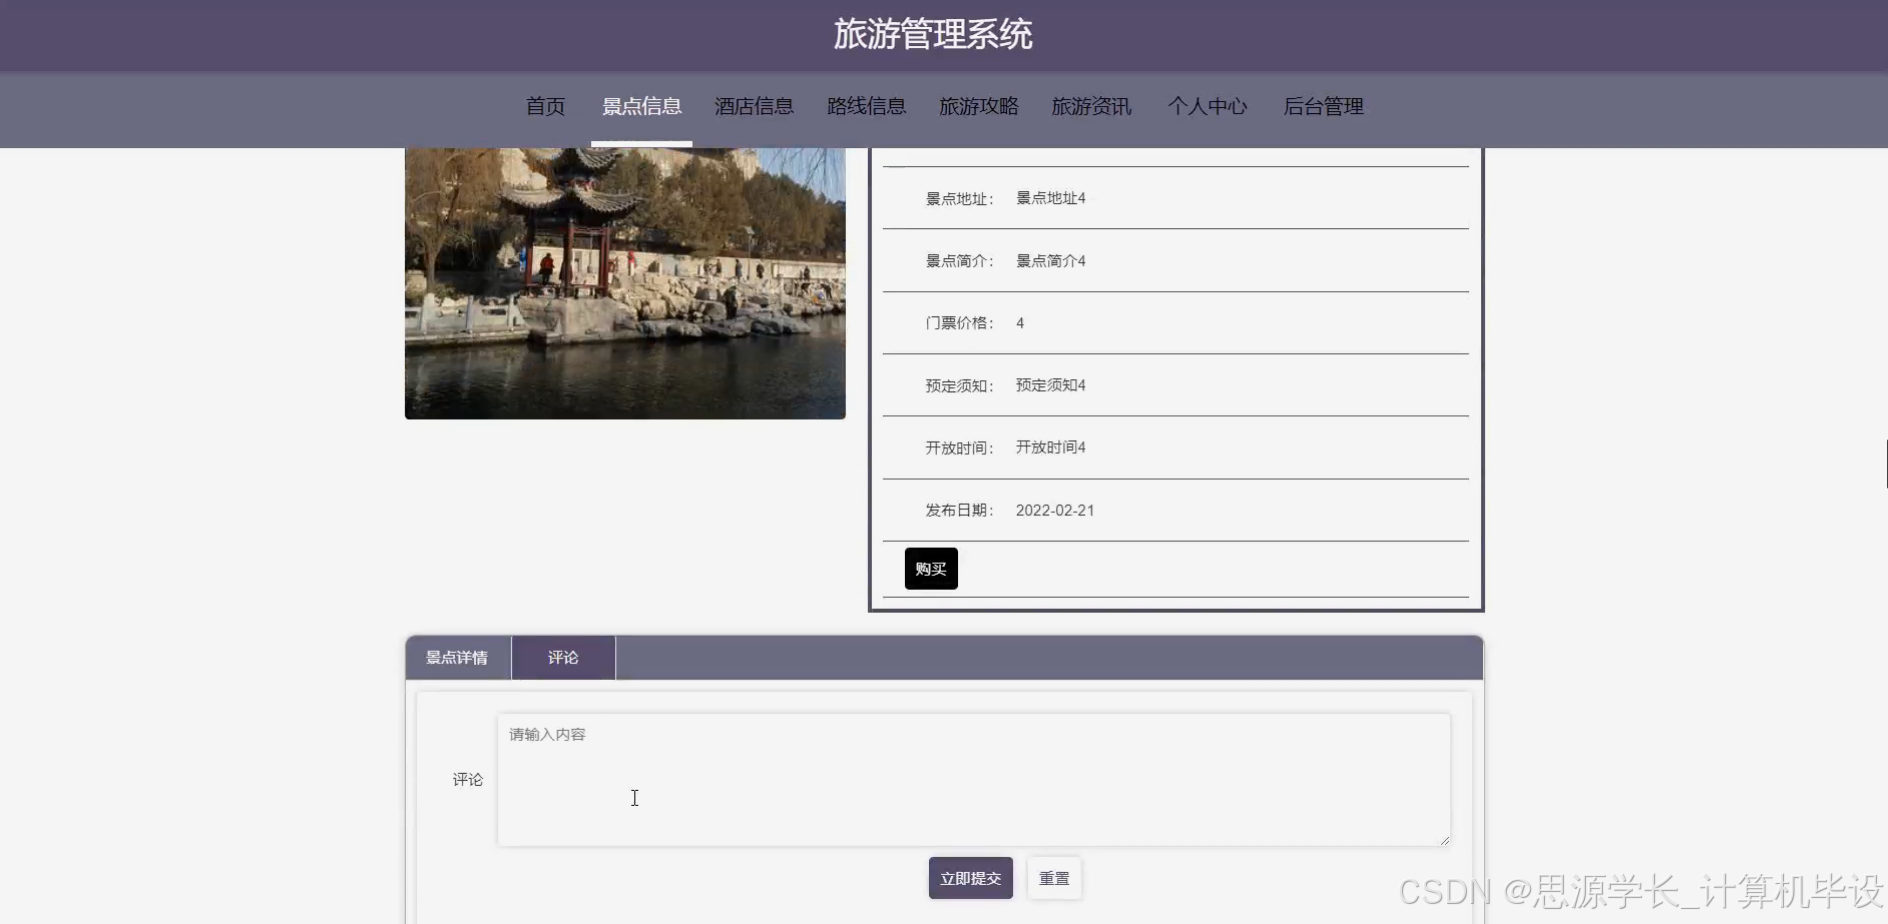Click the 景点简介 field label
This screenshot has width=1888, height=924.
point(959,261)
